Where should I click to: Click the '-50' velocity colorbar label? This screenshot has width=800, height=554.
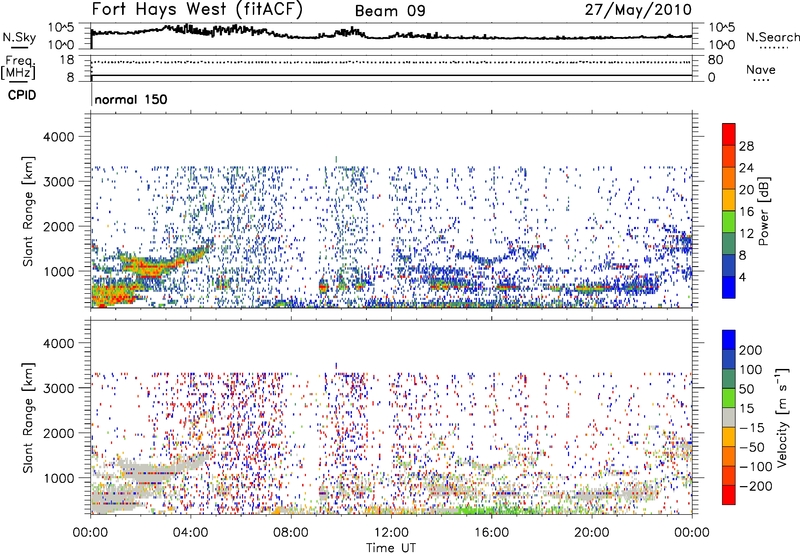click(752, 448)
